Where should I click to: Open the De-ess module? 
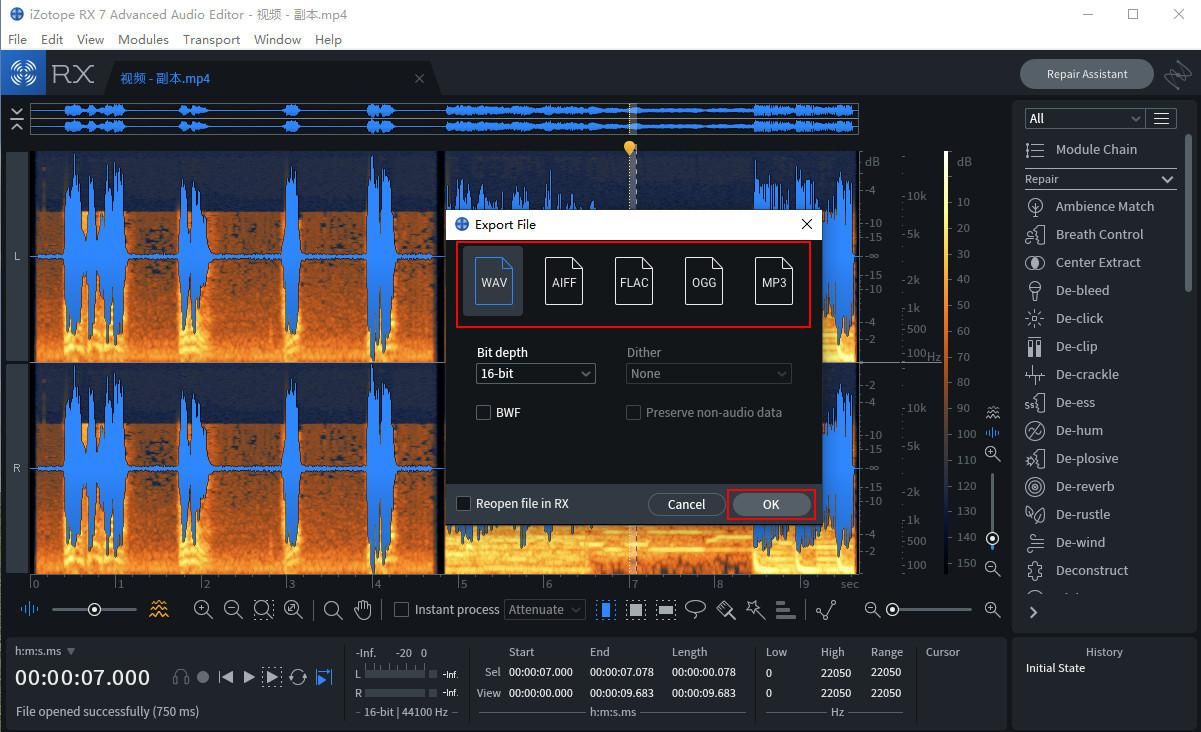click(x=1061, y=402)
